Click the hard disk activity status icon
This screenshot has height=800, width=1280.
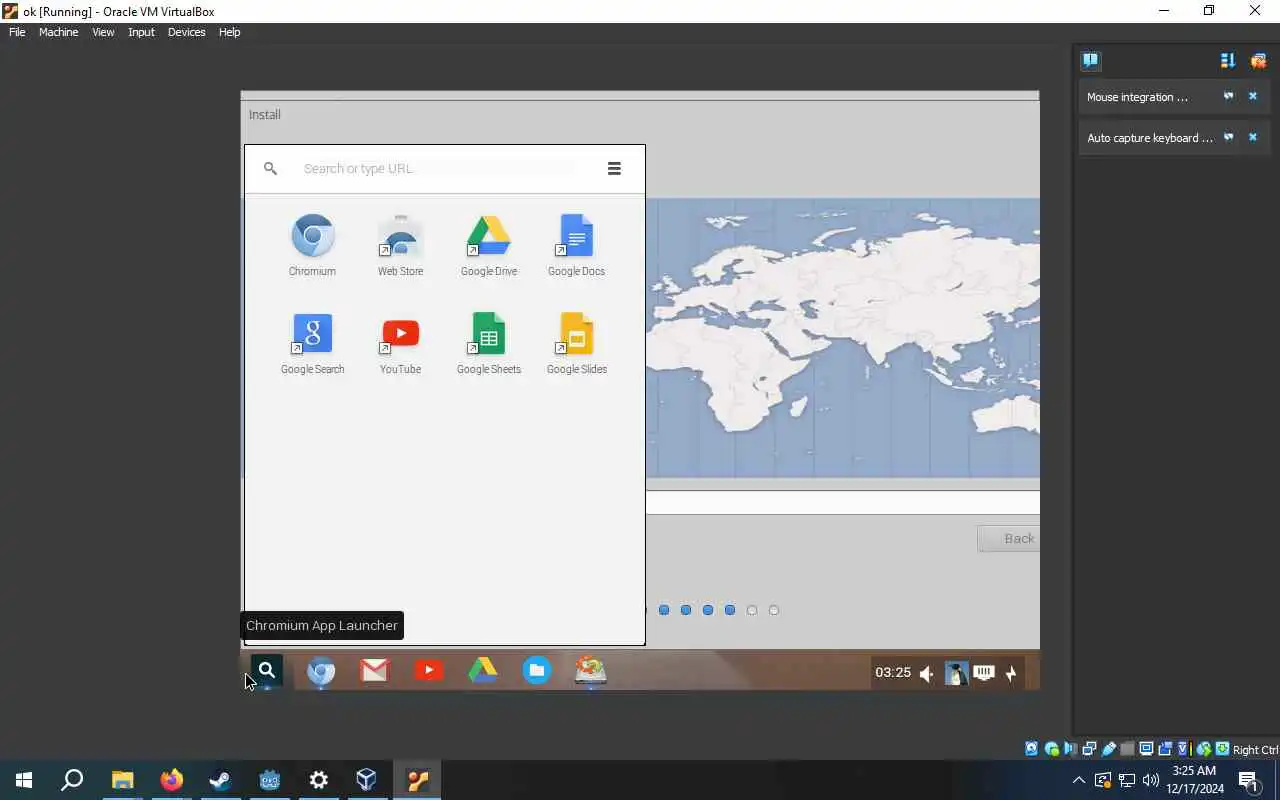click(1032, 749)
